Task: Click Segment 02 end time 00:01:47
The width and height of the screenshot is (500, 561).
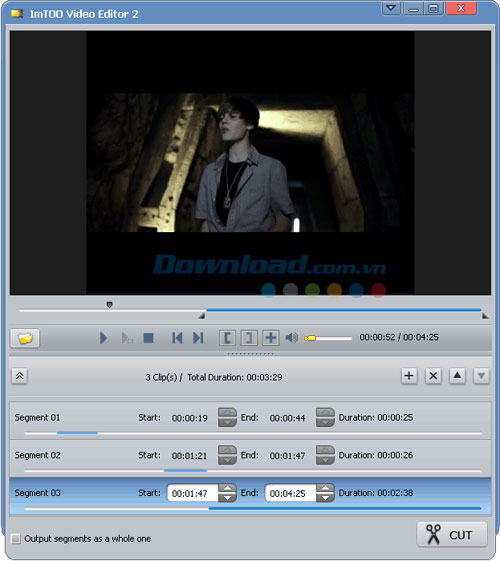Action: point(288,455)
